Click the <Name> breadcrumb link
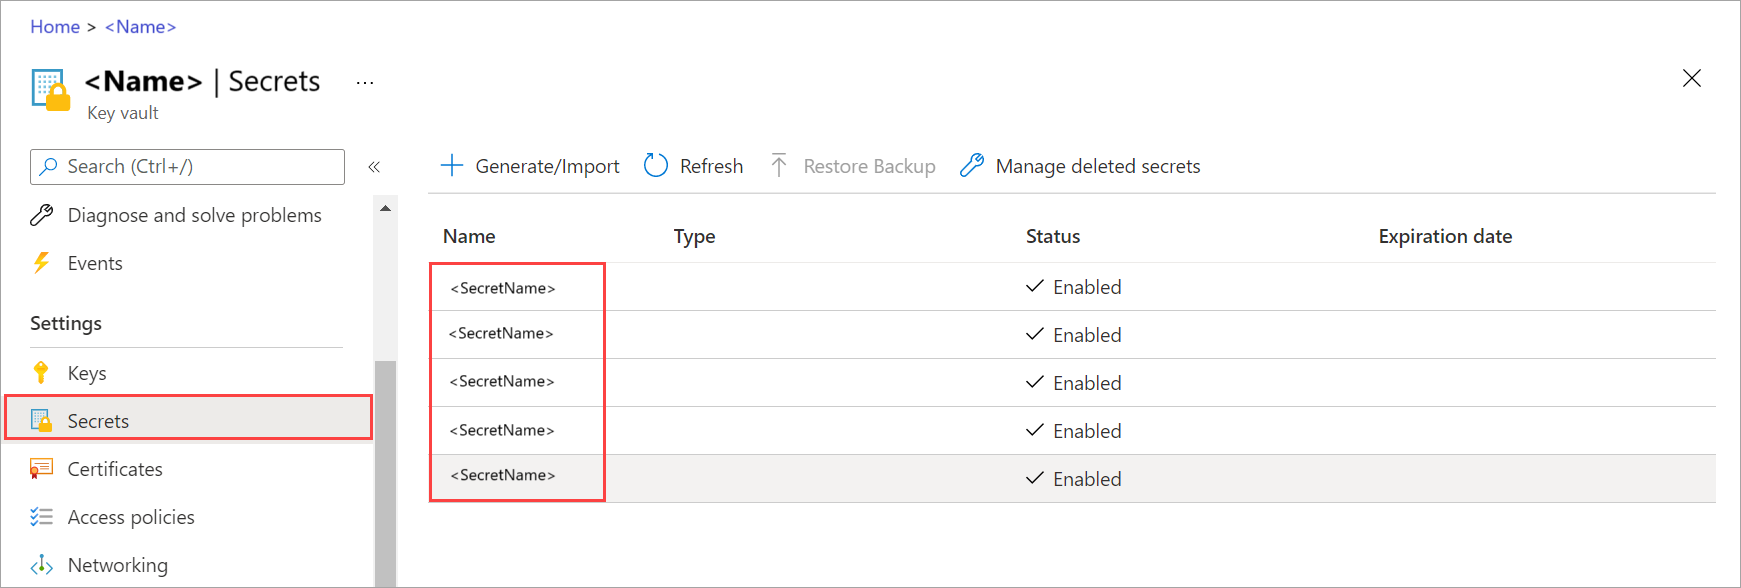Image resolution: width=1741 pixels, height=588 pixels. [x=141, y=27]
